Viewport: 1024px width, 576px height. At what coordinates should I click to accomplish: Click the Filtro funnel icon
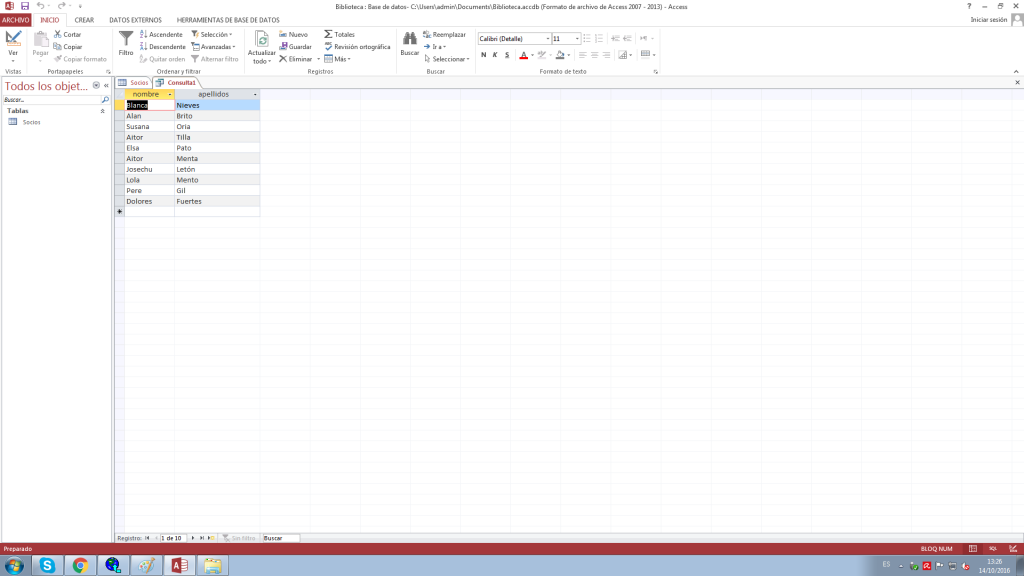pyautogui.click(x=126, y=39)
